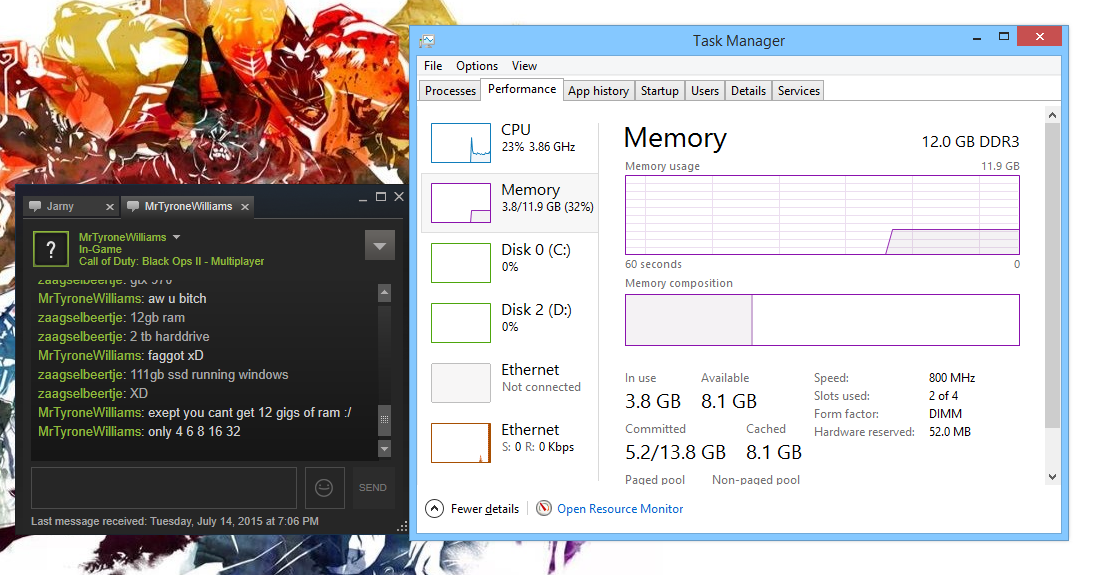This screenshot has width=1096, height=575.
Task: Select the MrTyroneWilliams chat tab
Action: (187, 206)
